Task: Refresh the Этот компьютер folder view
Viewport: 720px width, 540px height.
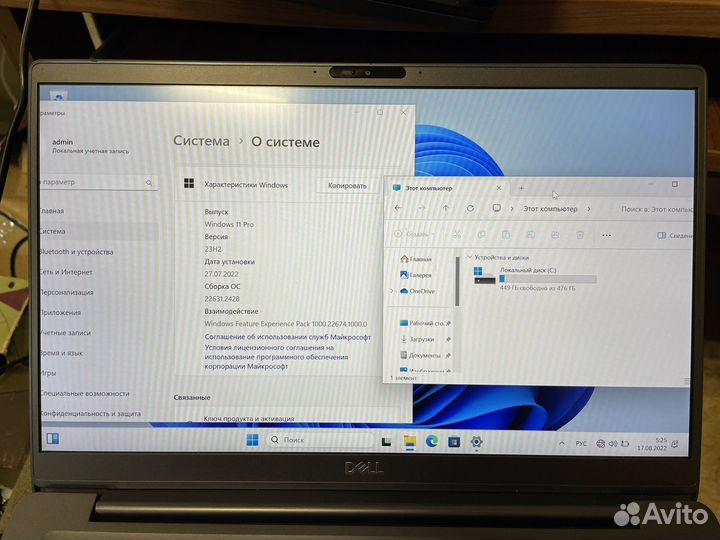Action: tap(470, 208)
